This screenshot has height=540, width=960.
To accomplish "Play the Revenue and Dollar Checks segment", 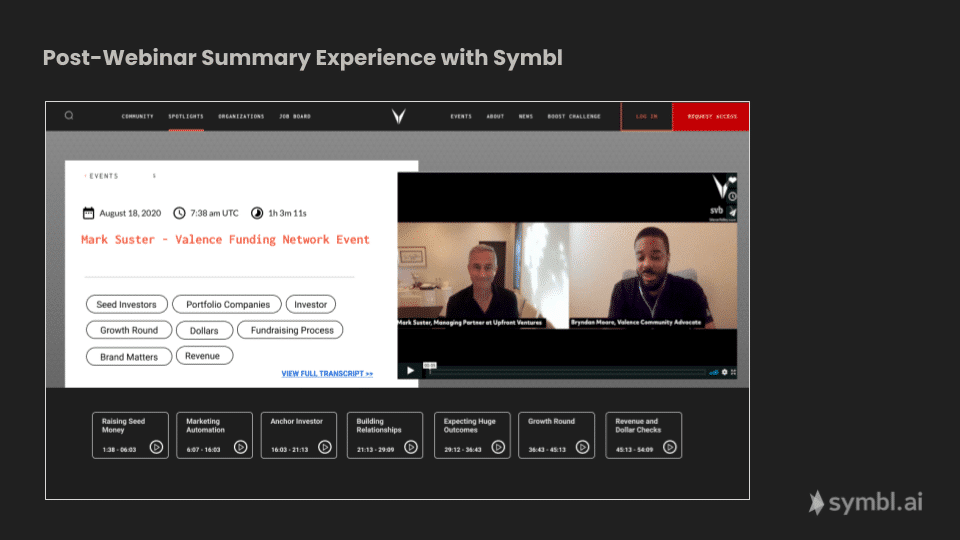I will (x=669, y=447).
